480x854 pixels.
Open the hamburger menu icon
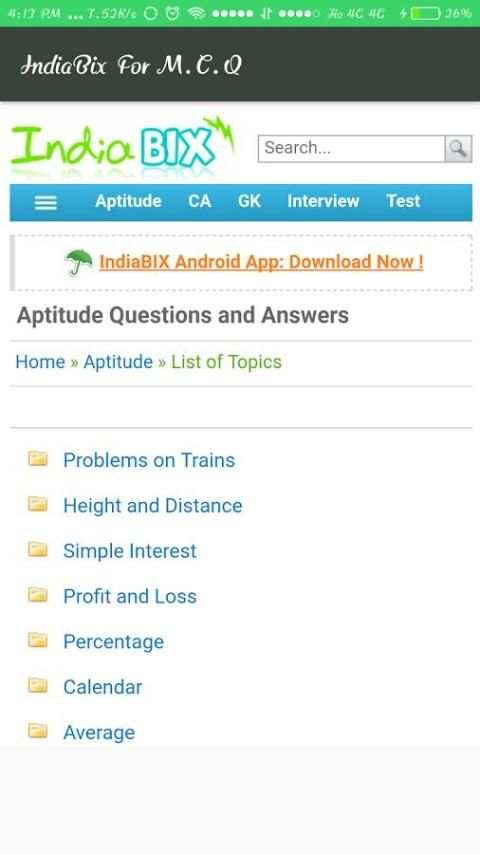point(45,203)
